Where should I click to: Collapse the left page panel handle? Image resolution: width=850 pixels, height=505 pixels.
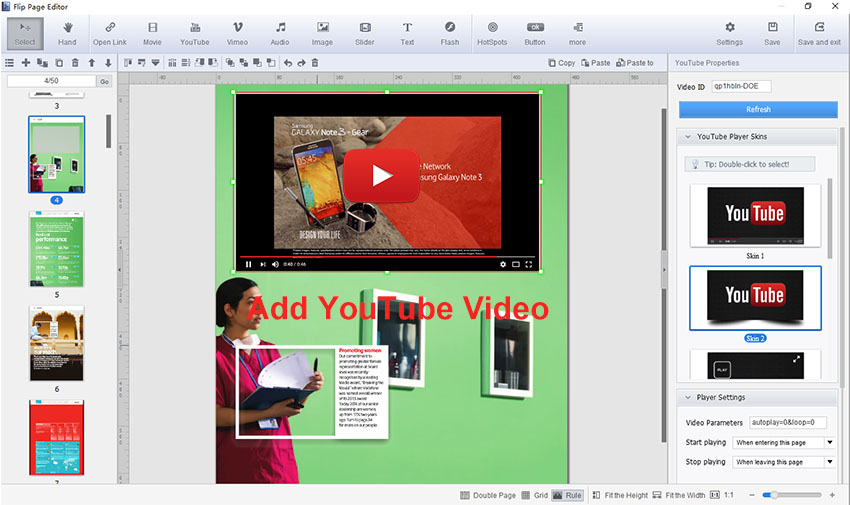[x=120, y=269]
